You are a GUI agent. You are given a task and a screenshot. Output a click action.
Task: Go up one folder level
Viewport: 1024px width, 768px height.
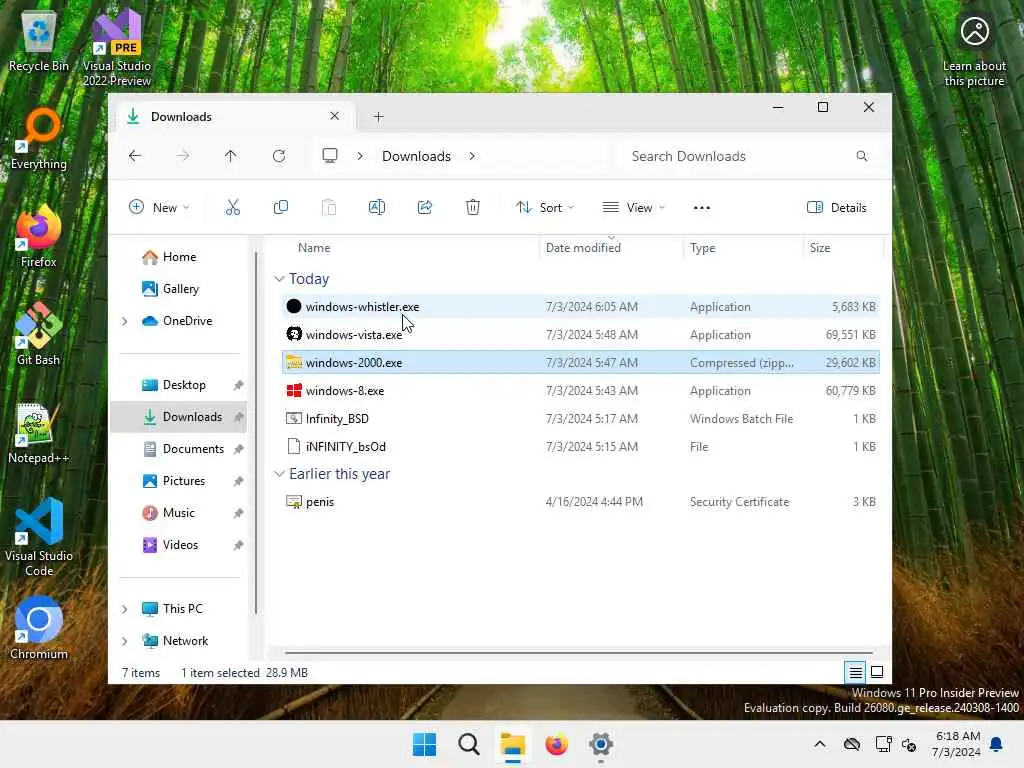pyautogui.click(x=231, y=156)
